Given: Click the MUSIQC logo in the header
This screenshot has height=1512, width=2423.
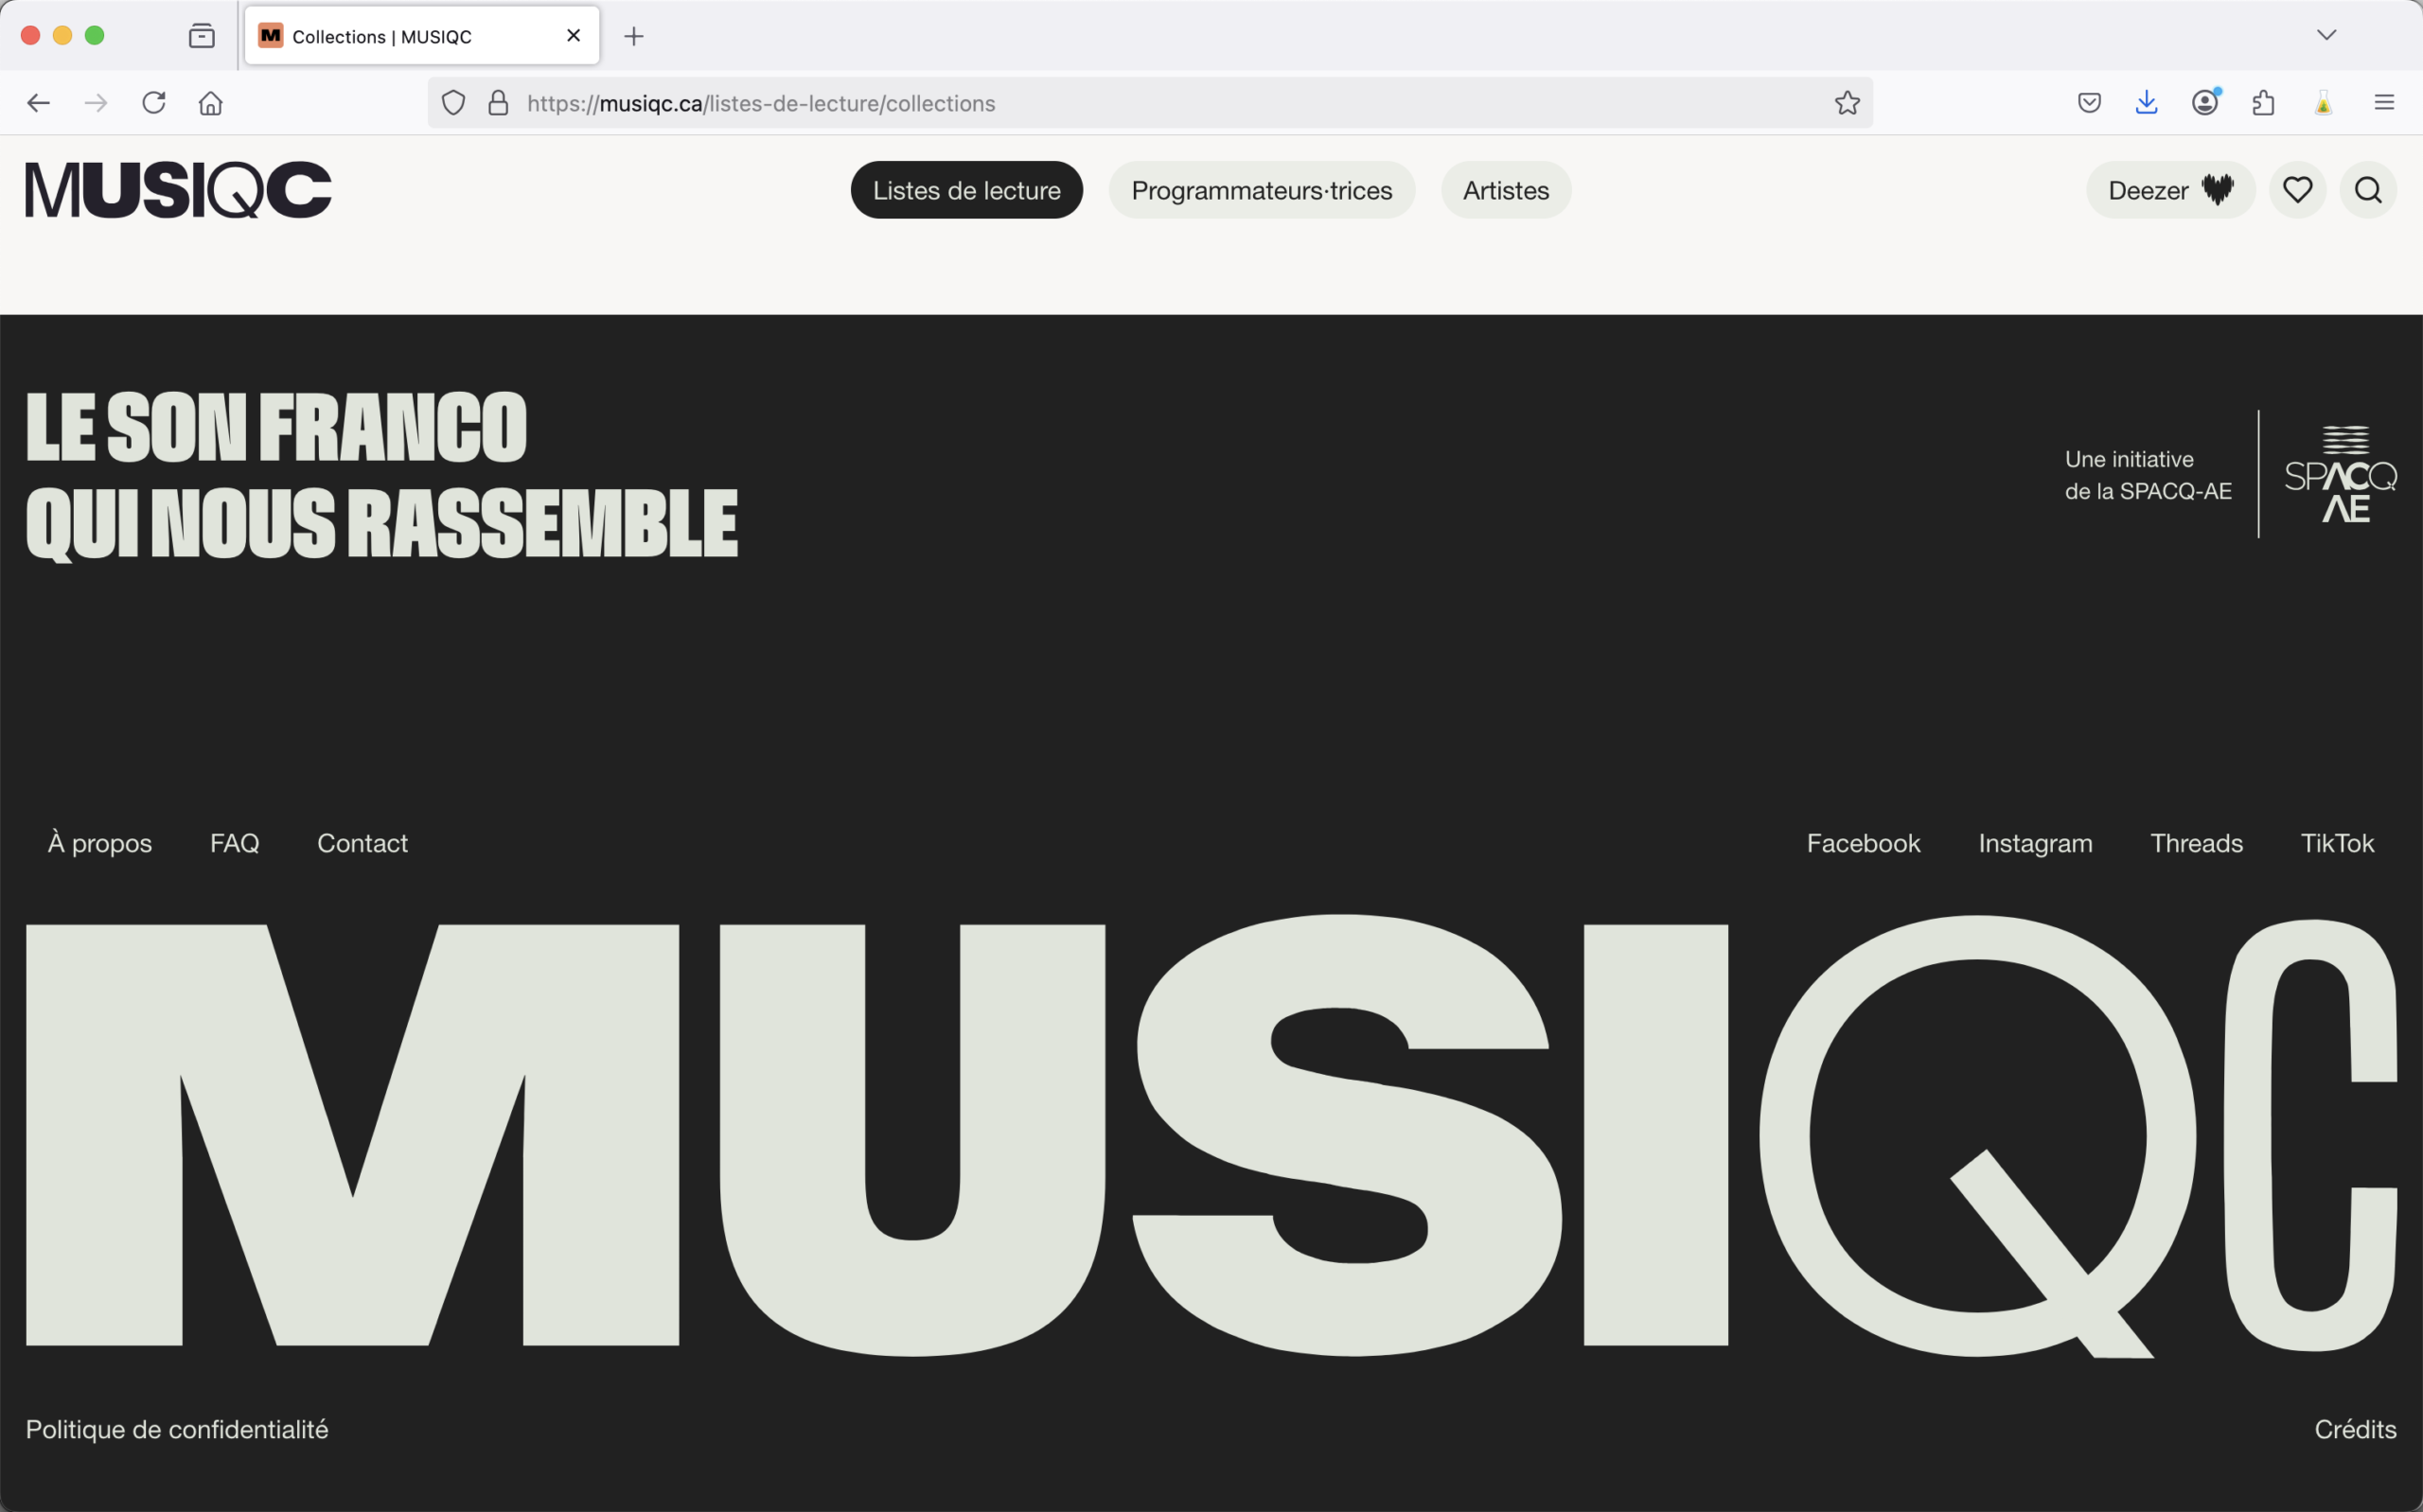Looking at the screenshot, I should point(178,190).
